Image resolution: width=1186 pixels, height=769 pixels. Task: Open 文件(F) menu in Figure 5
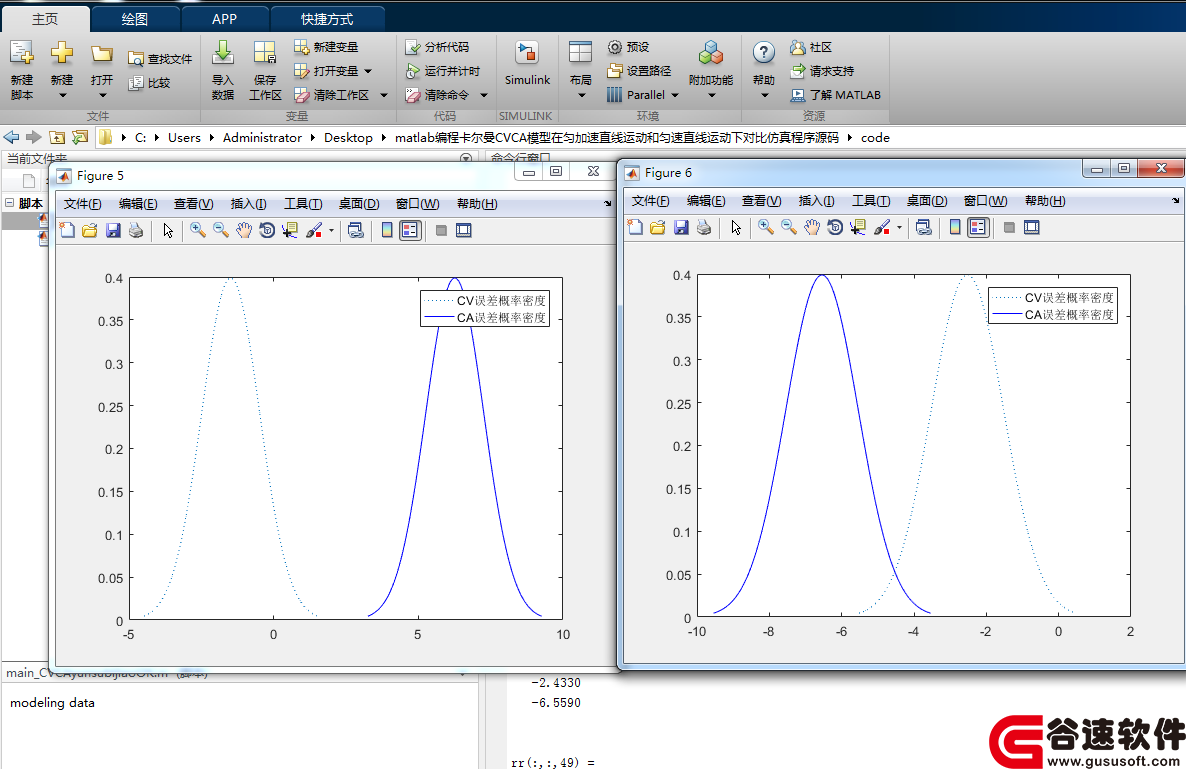tap(82, 204)
